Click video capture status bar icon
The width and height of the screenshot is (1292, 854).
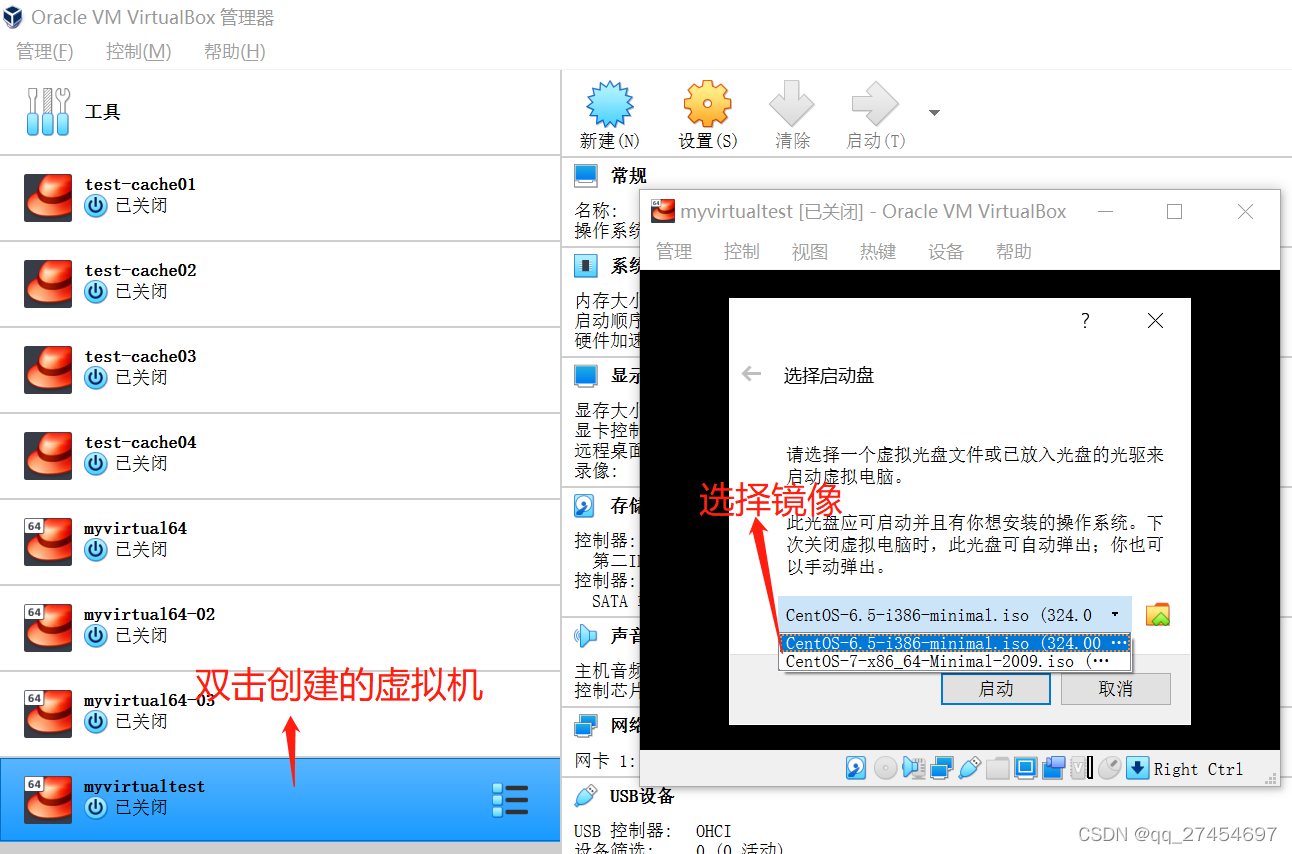click(1053, 768)
